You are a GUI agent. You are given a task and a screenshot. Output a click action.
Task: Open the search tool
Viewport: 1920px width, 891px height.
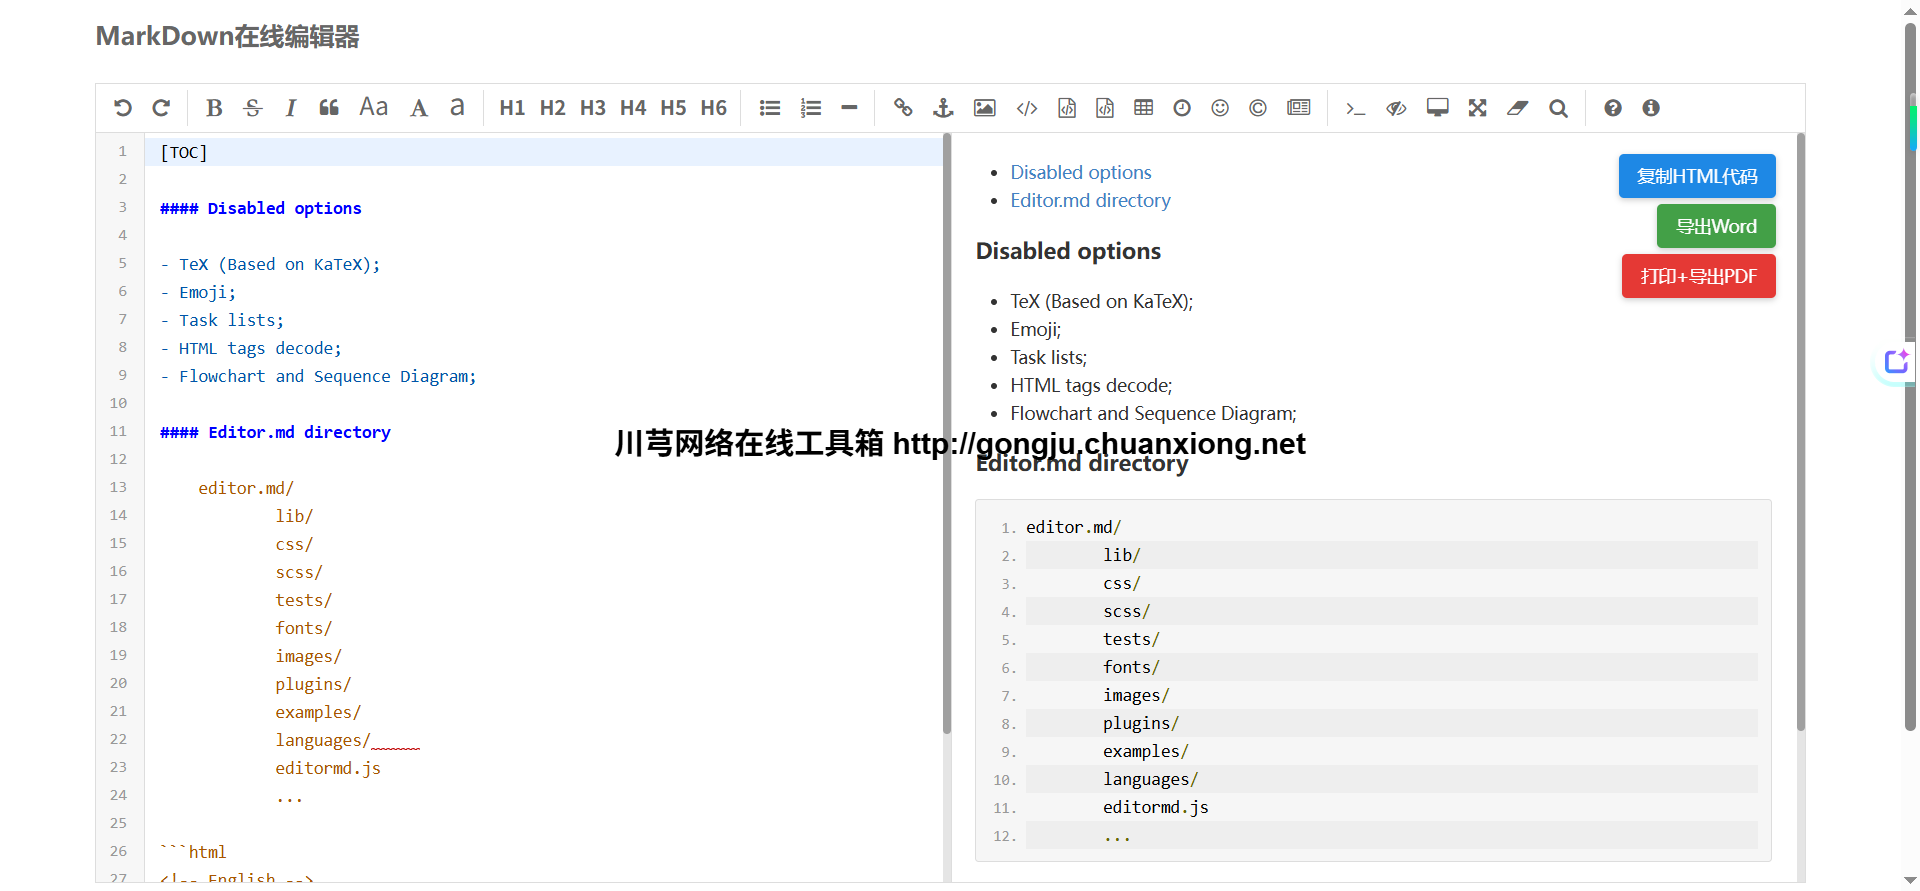coord(1559,108)
